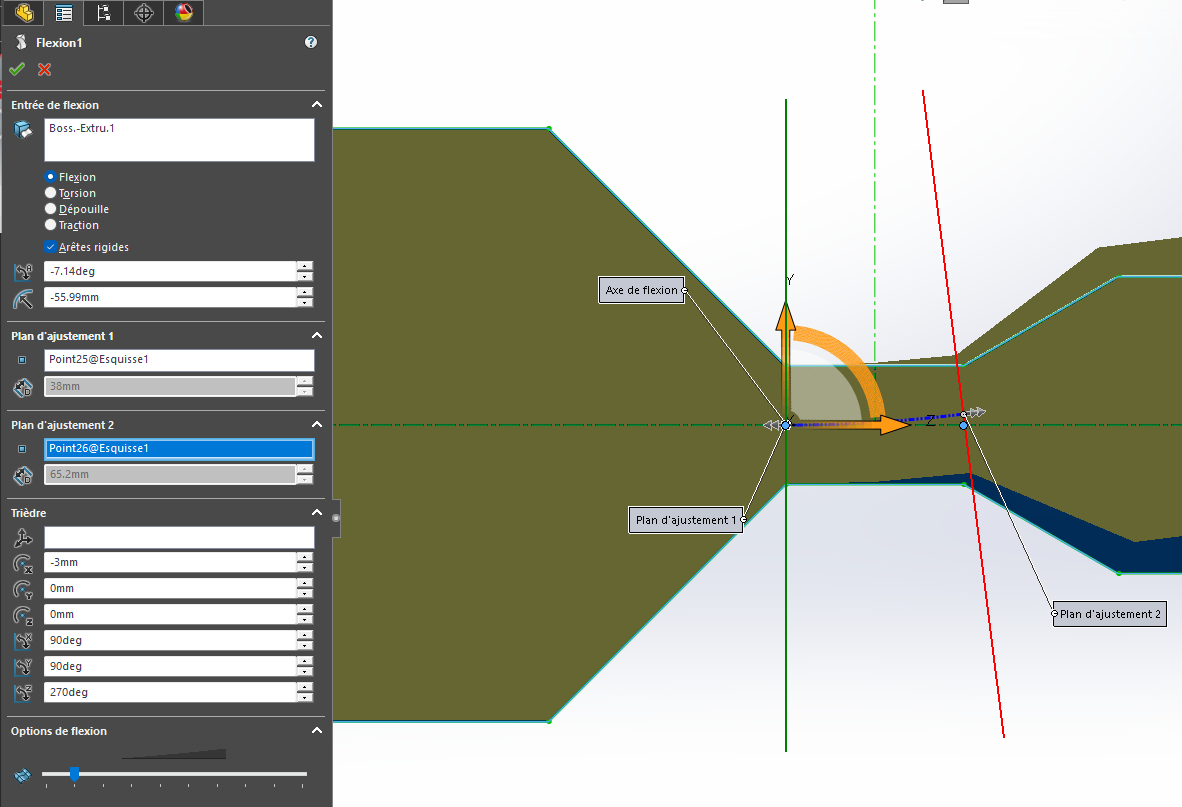Adjust the flex accuracy slider handle
Screen dimensions: 1182x807
[x=74, y=774]
